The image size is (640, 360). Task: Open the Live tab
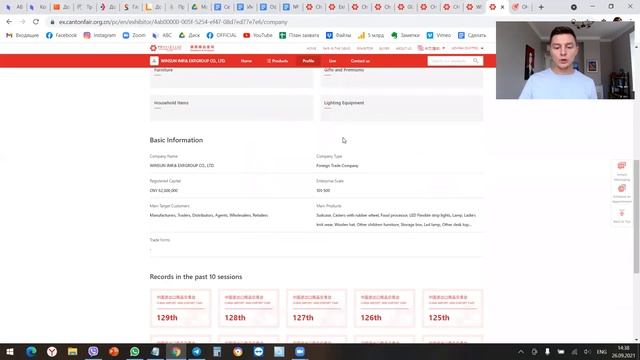pos(332,61)
